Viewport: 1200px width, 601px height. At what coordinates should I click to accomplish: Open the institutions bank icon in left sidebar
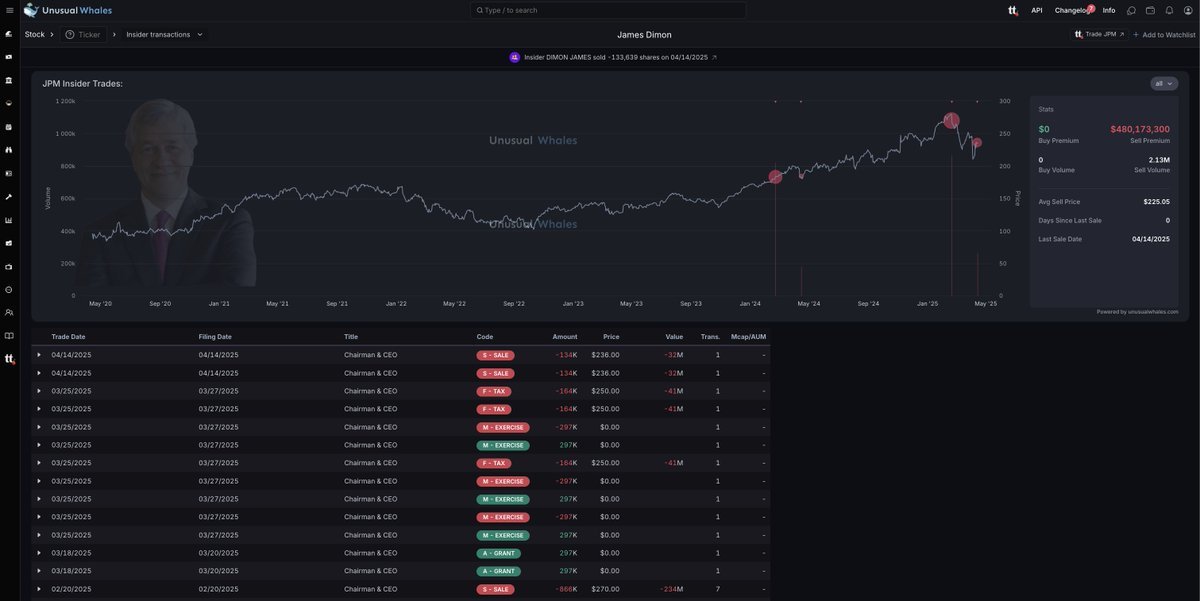point(9,80)
